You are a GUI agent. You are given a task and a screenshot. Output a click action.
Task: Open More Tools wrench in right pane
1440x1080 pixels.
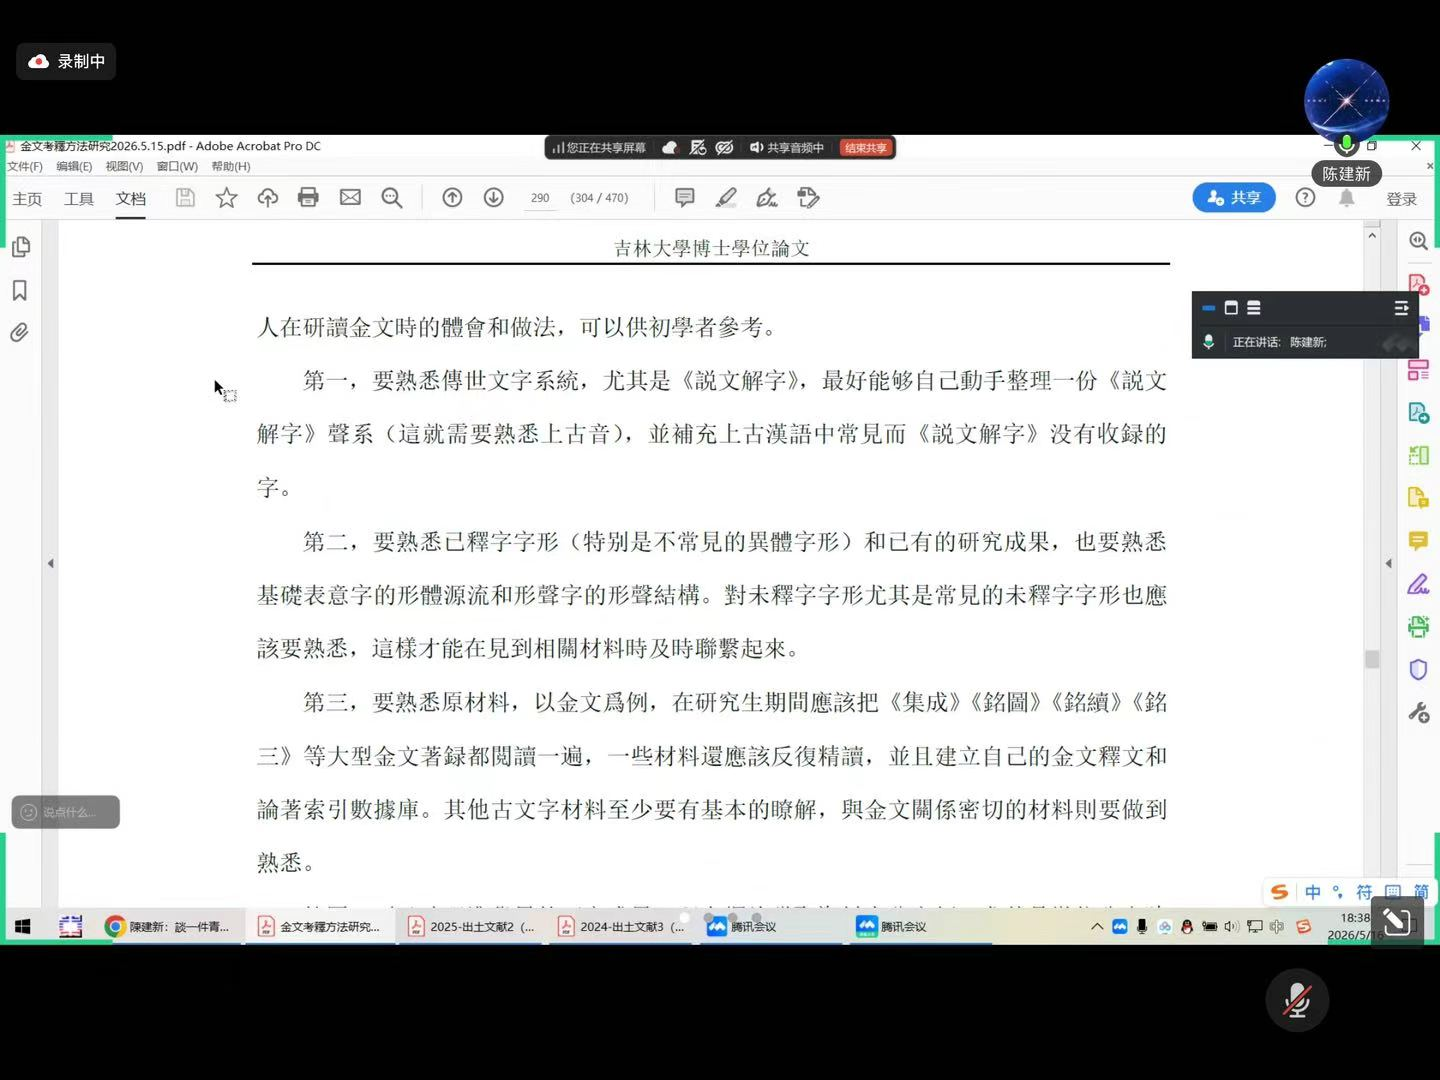tap(1418, 713)
